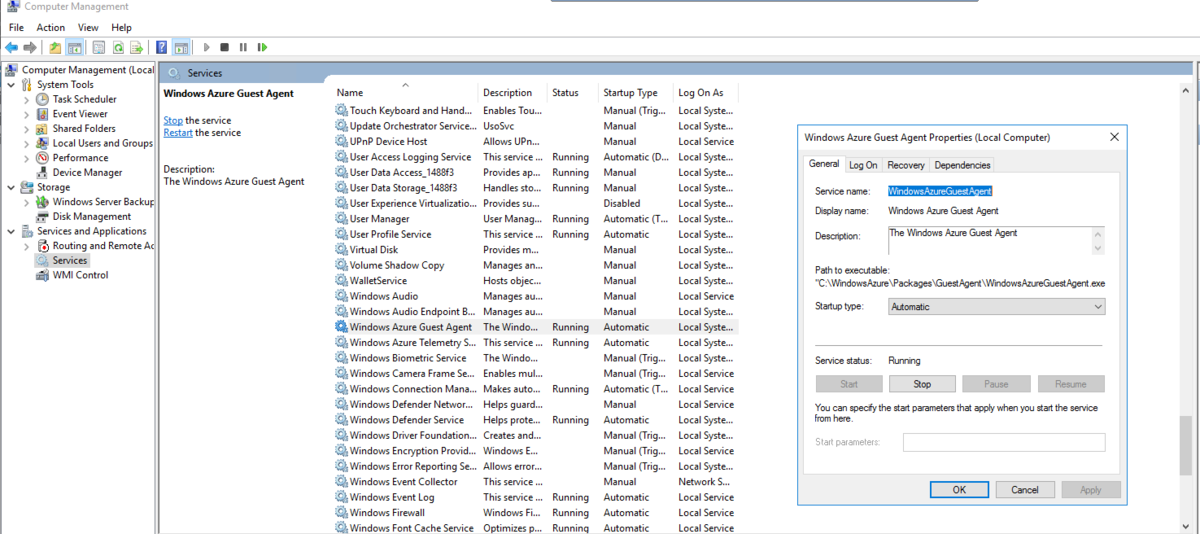This screenshot has height=534, width=1200.
Task: Select WMI Control in the tree
Action: coord(80,275)
